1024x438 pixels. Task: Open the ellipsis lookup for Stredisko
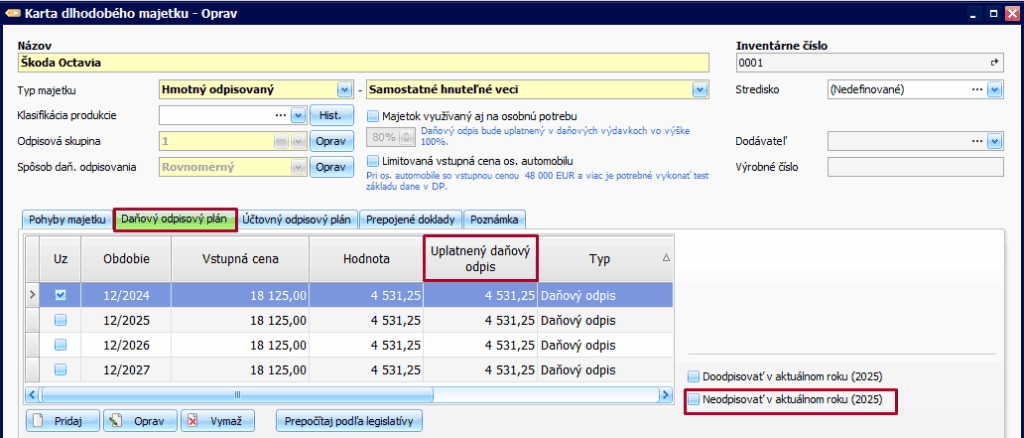[976, 89]
